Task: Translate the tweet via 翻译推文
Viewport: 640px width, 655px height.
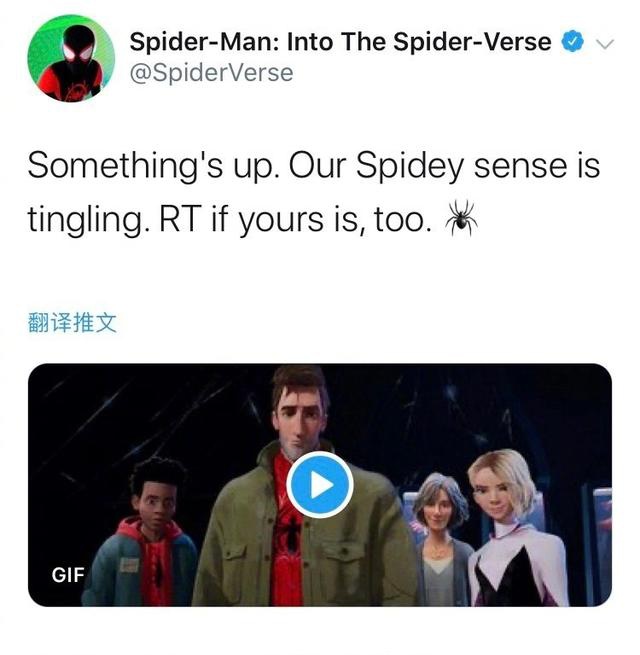Action: [x=75, y=323]
